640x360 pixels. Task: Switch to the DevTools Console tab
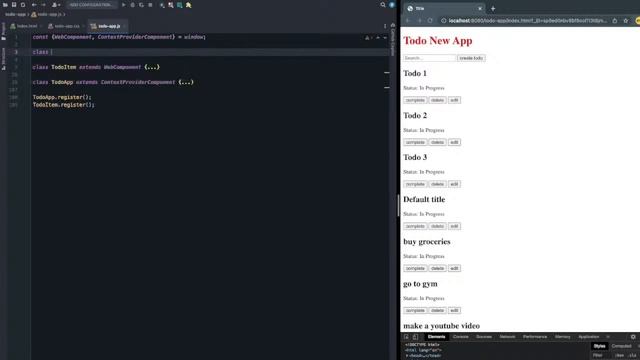(461, 337)
